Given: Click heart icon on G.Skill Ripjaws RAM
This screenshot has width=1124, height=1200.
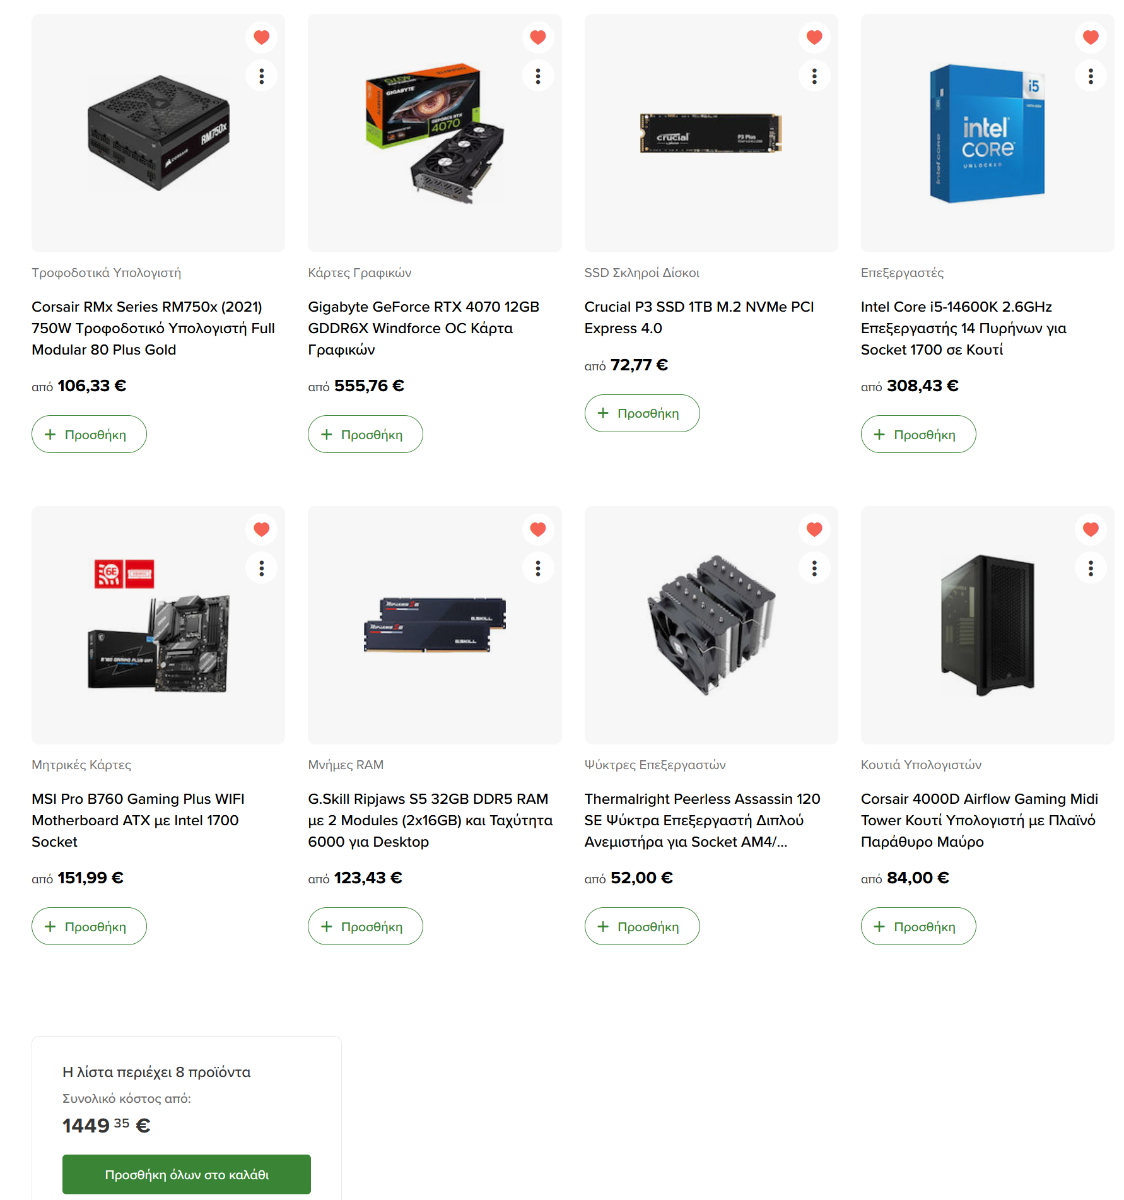Looking at the screenshot, I should tap(538, 529).
